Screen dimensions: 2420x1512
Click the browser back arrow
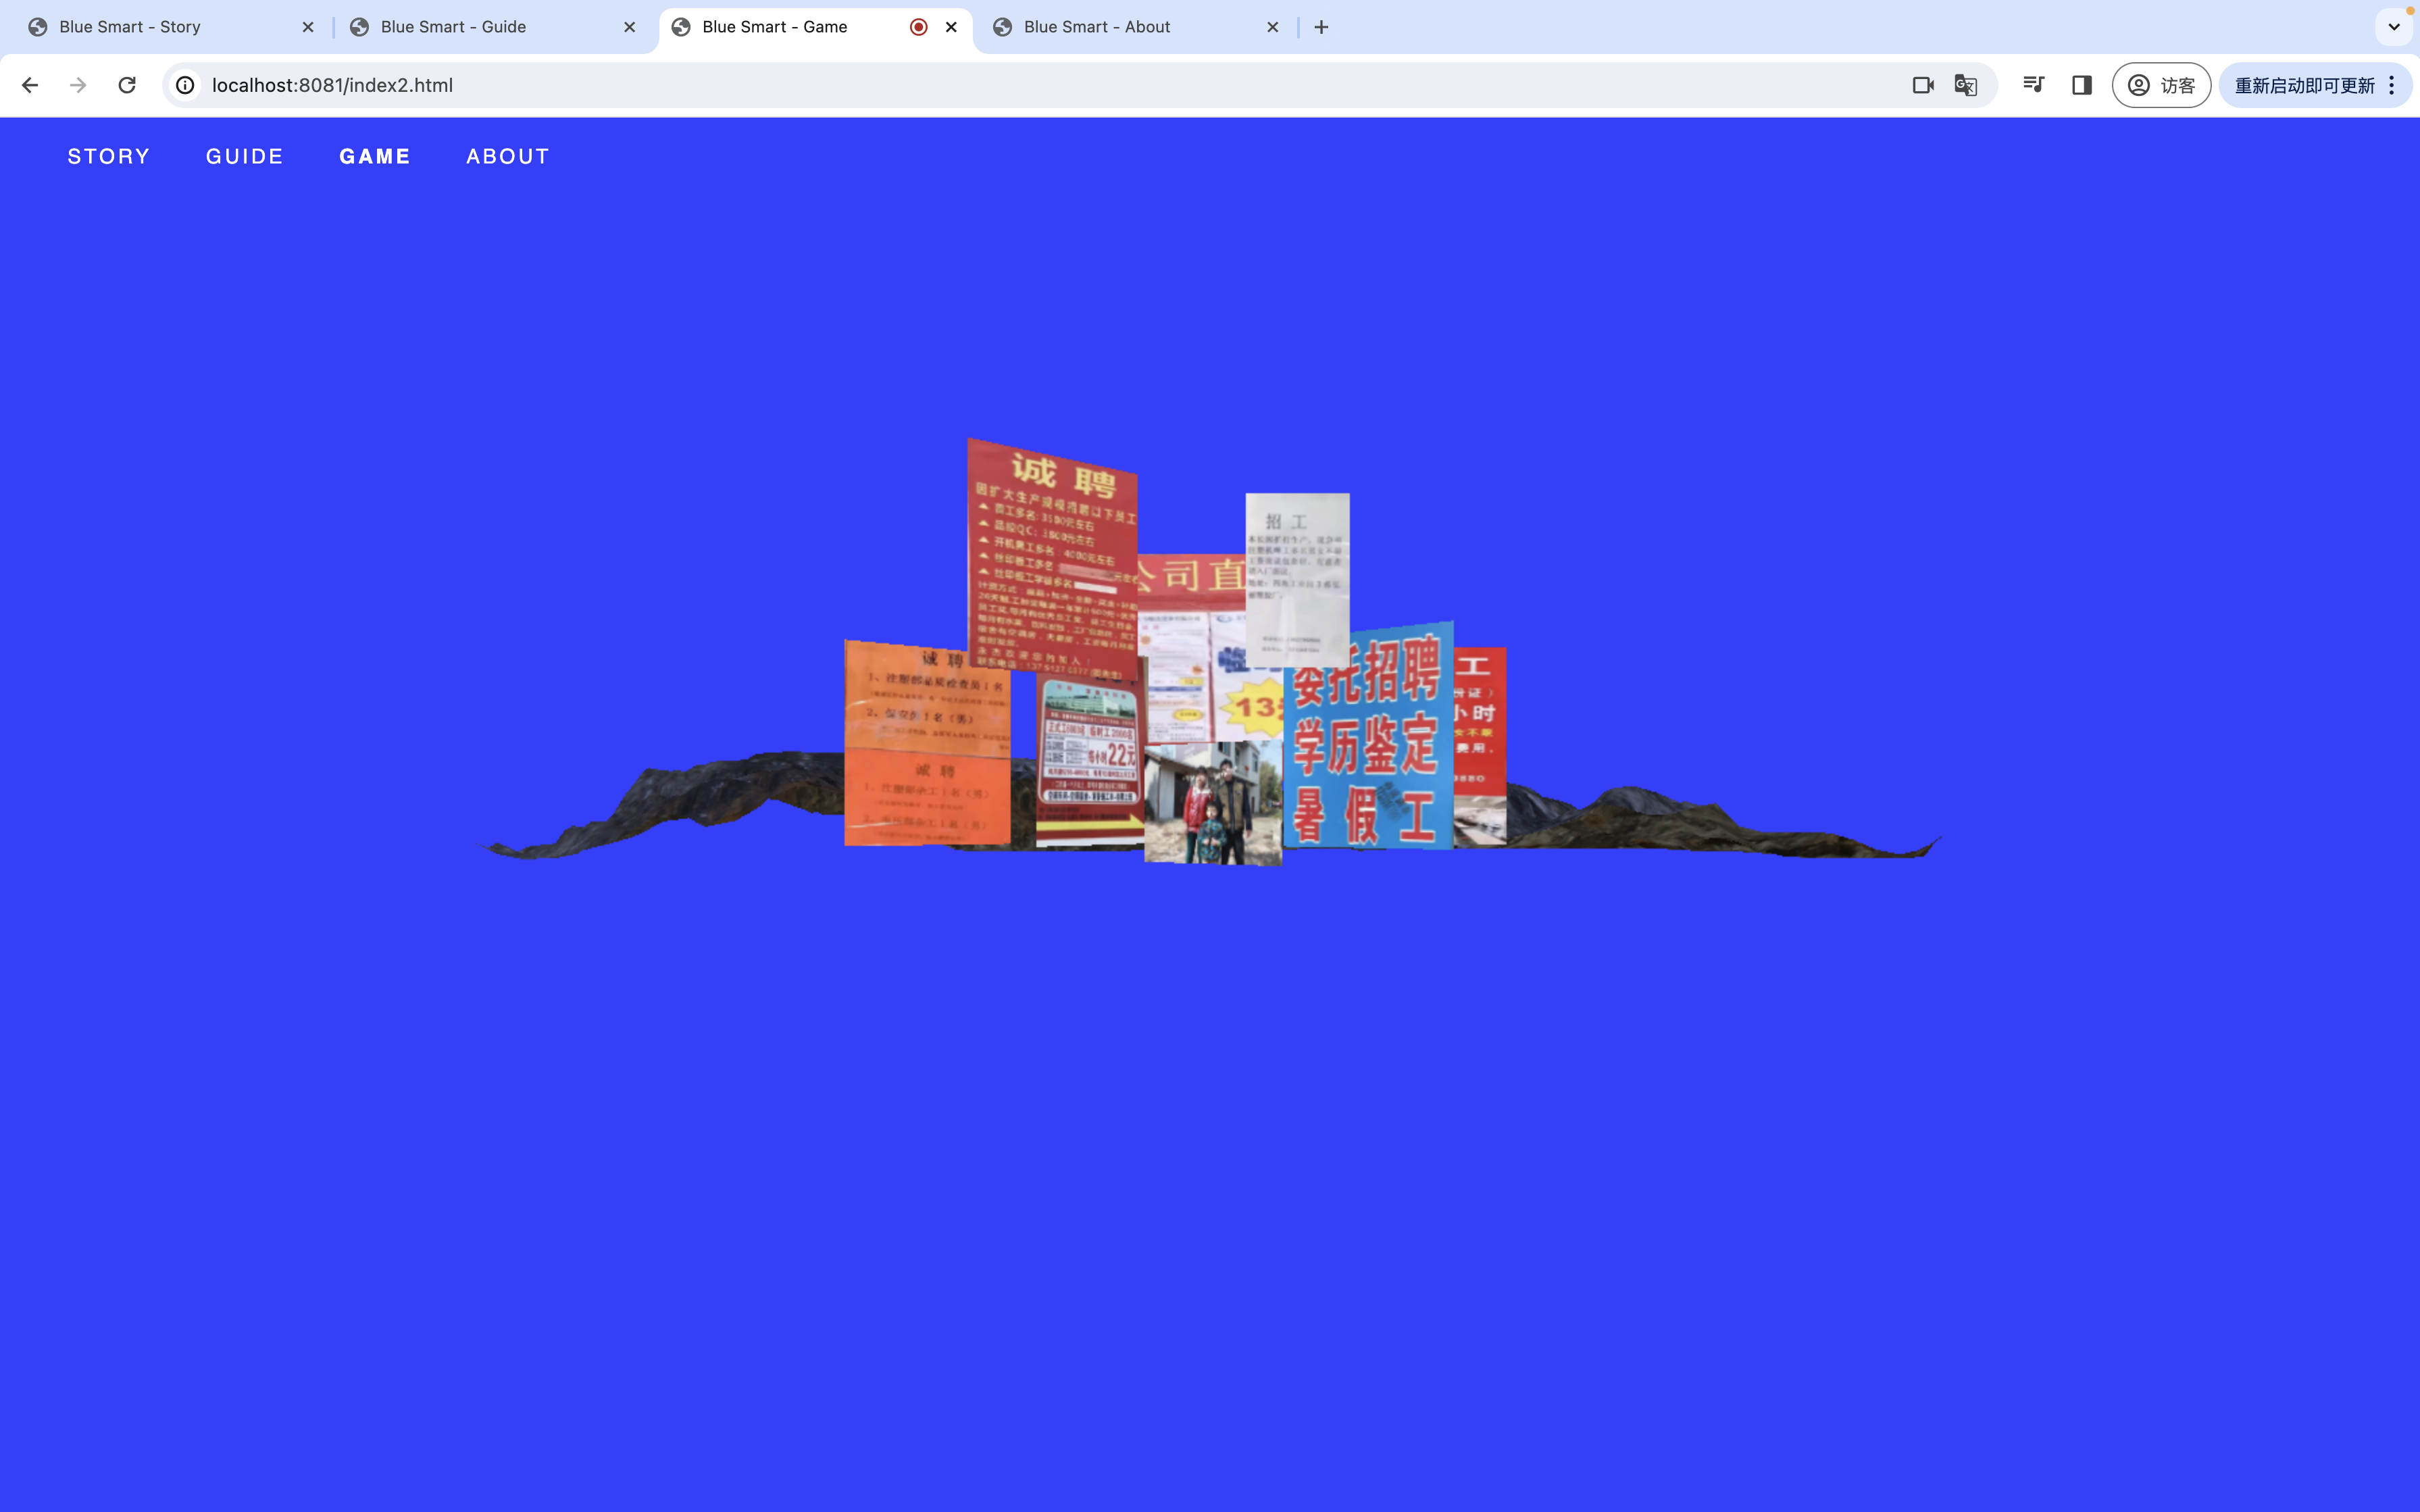coord(30,85)
